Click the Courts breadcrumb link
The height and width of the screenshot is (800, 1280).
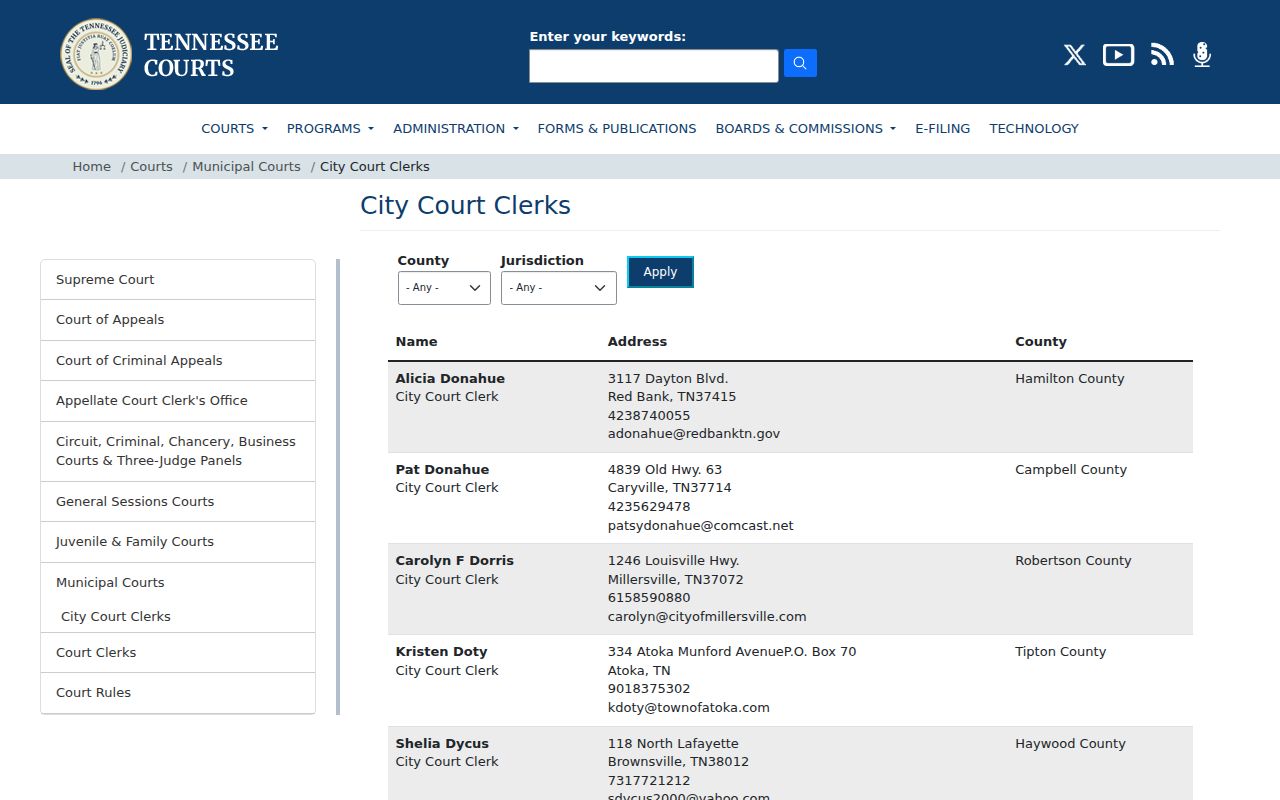point(152,167)
